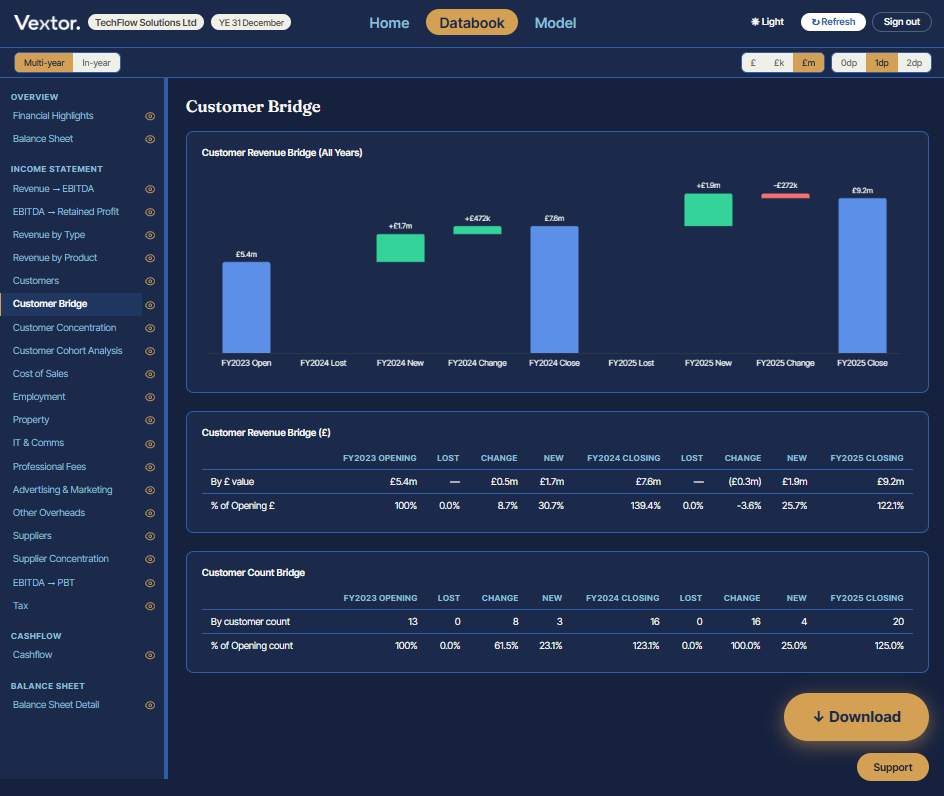Toggle eye icon beside IT & Comms
The width and height of the screenshot is (944, 796).
pos(151,444)
